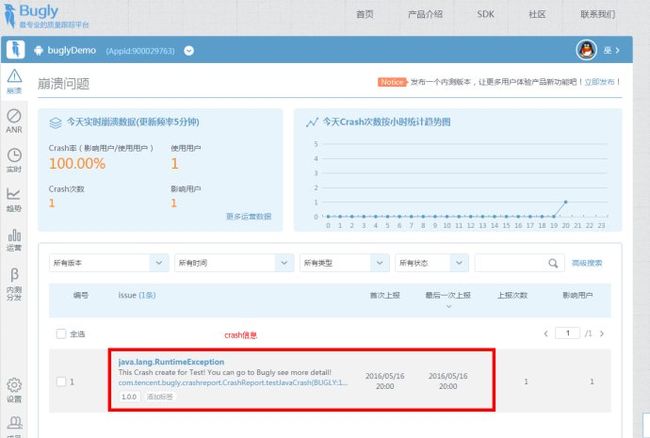Open the 所有状态 status dropdown

click(432, 263)
